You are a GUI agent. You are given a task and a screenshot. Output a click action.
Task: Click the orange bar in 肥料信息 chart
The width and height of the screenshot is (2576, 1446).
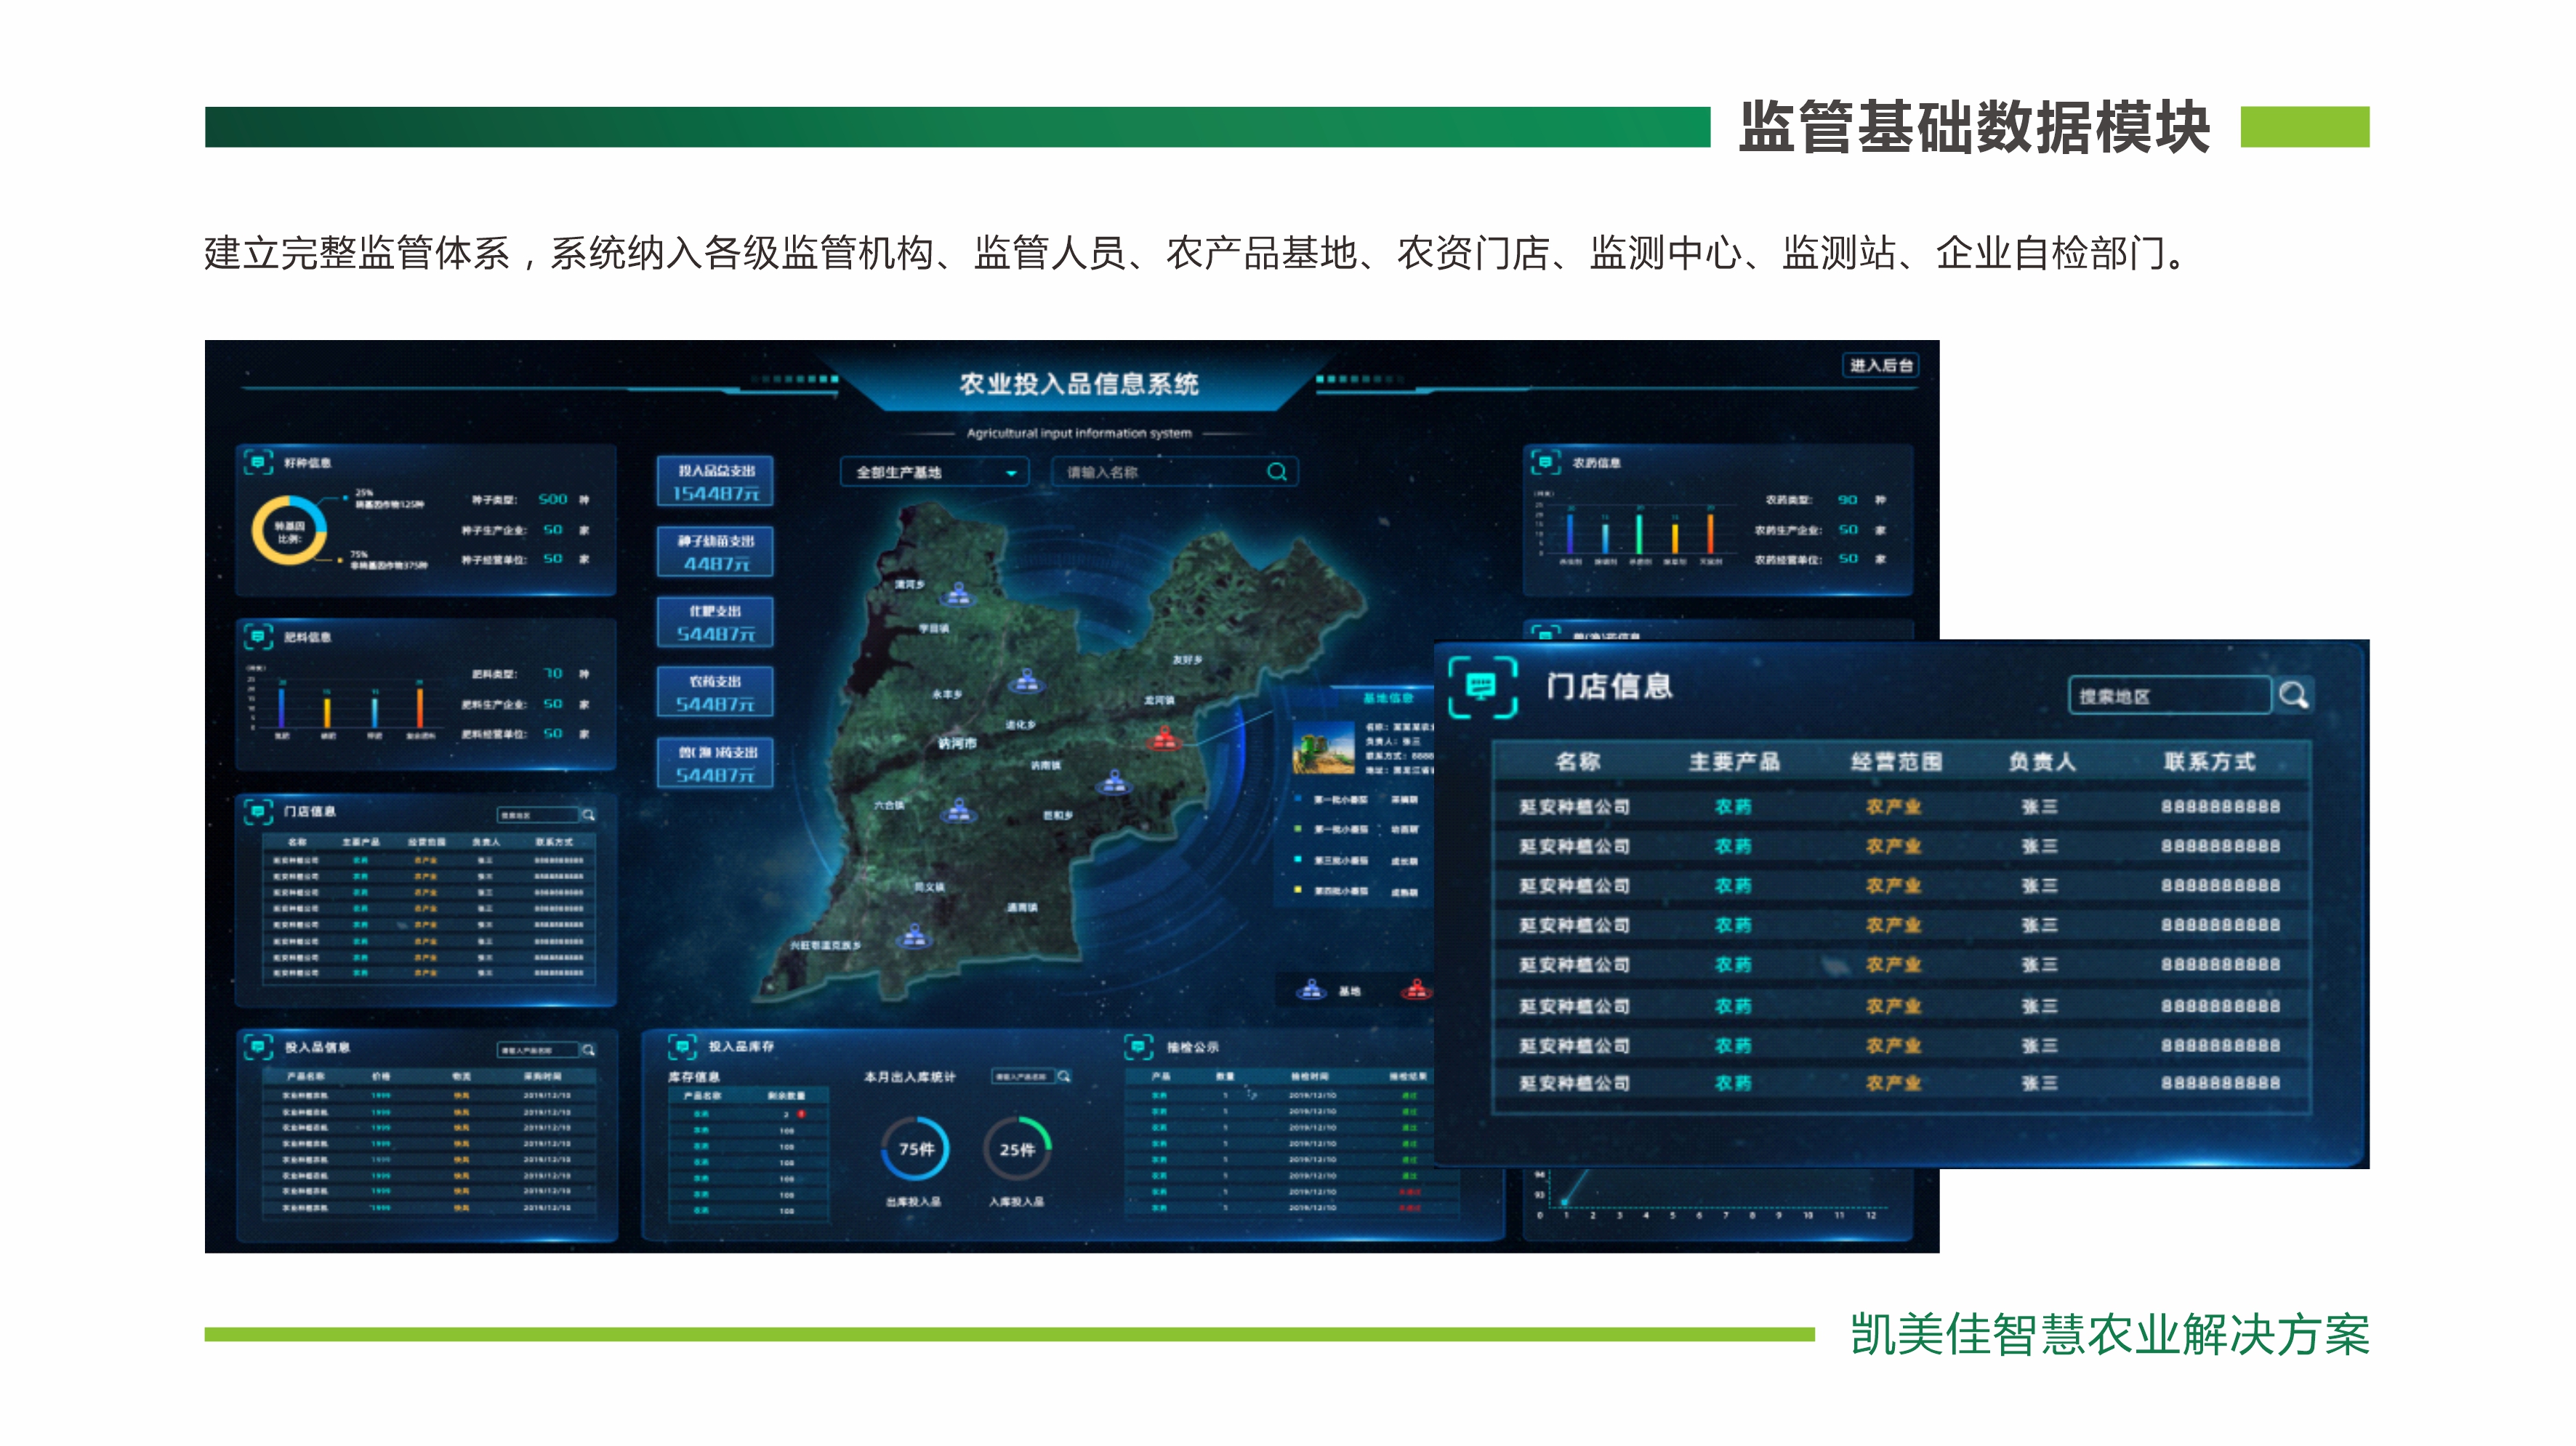[x=420, y=708]
